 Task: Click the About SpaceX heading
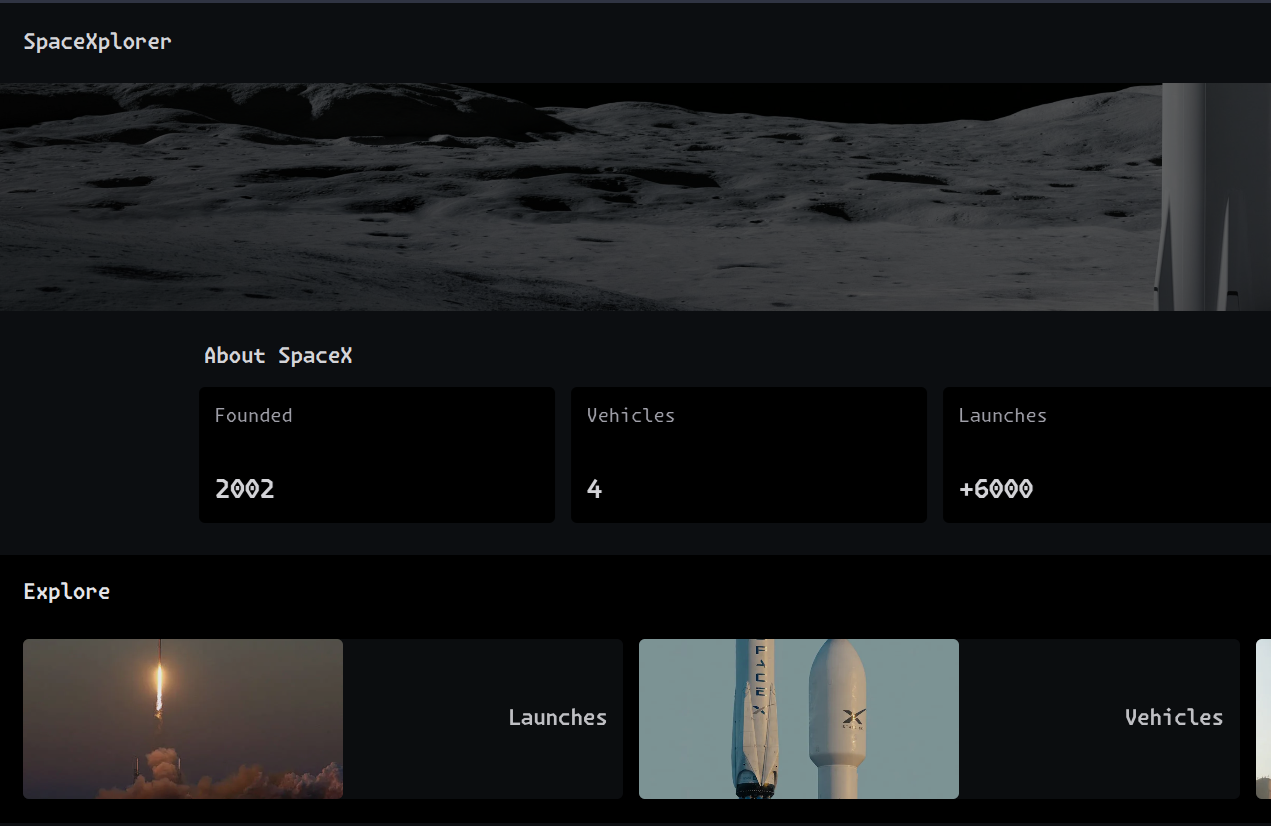pos(277,355)
